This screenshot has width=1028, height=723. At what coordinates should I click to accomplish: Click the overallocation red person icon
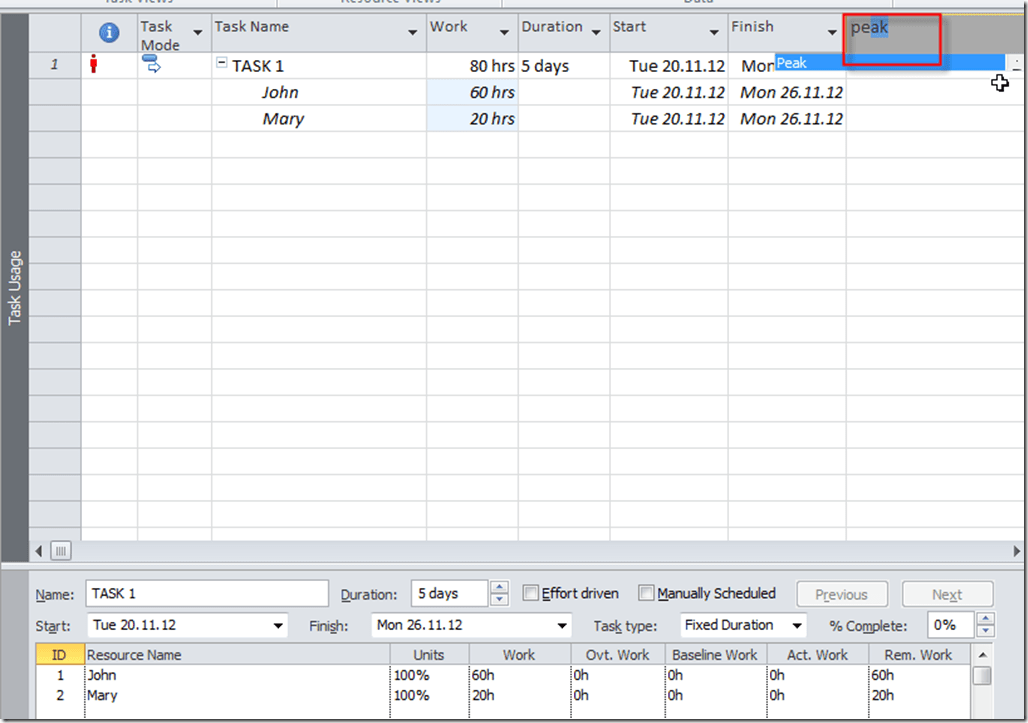point(95,66)
